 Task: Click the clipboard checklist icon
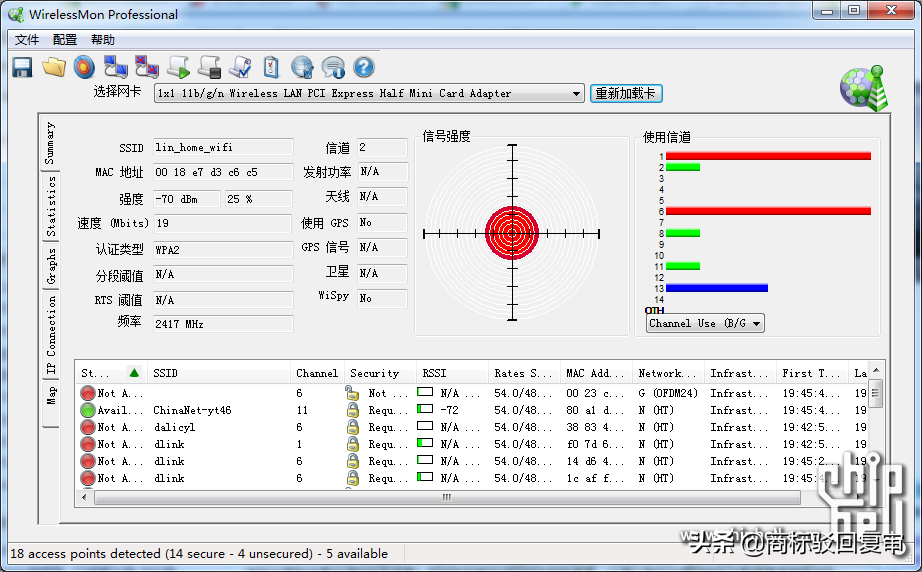coord(270,68)
